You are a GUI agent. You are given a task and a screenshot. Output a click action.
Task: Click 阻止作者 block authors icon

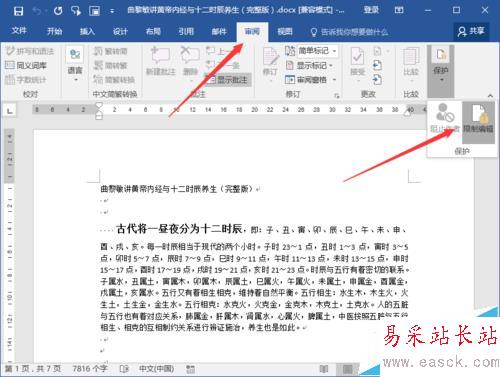point(445,118)
